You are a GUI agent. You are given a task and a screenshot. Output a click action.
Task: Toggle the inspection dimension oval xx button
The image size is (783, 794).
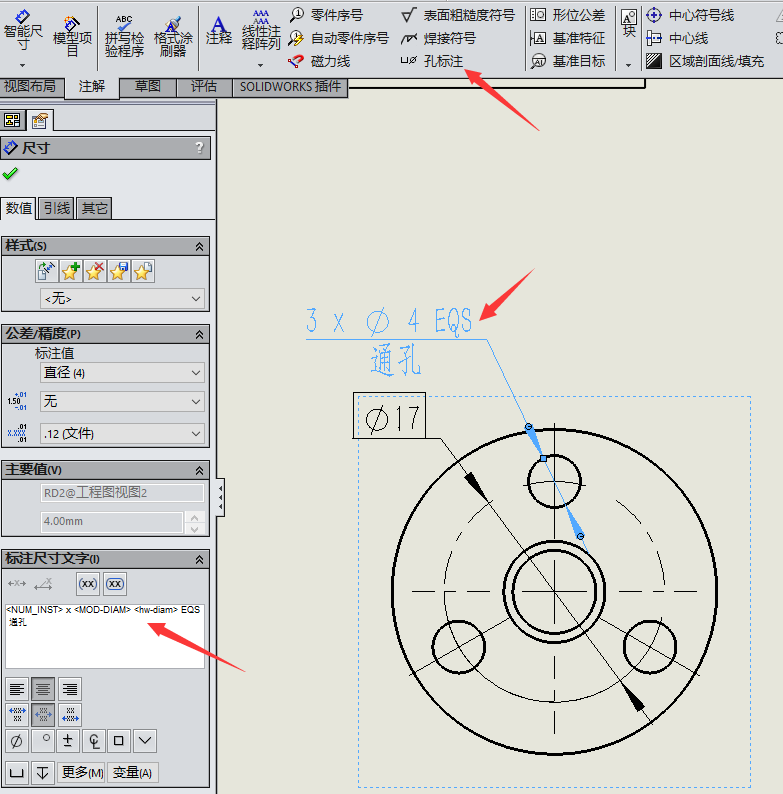(115, 584)
